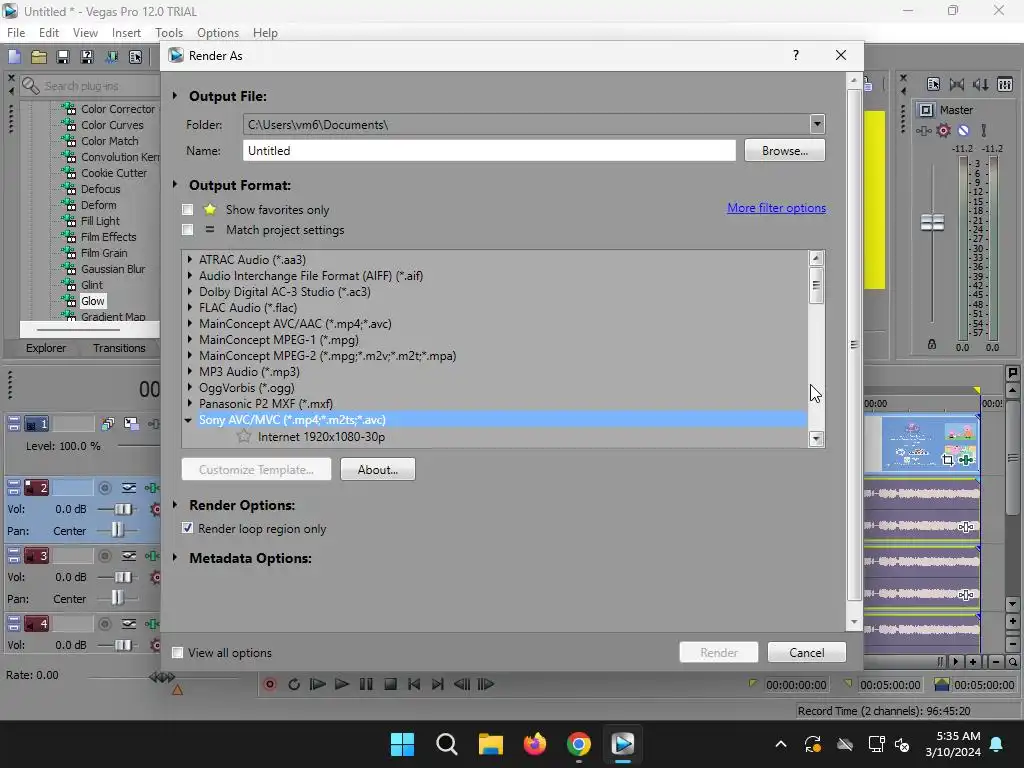The width and height of the screenshot is (1024, 768).
Task: Collapse the Output Format section
Action: tap(175, 185)
